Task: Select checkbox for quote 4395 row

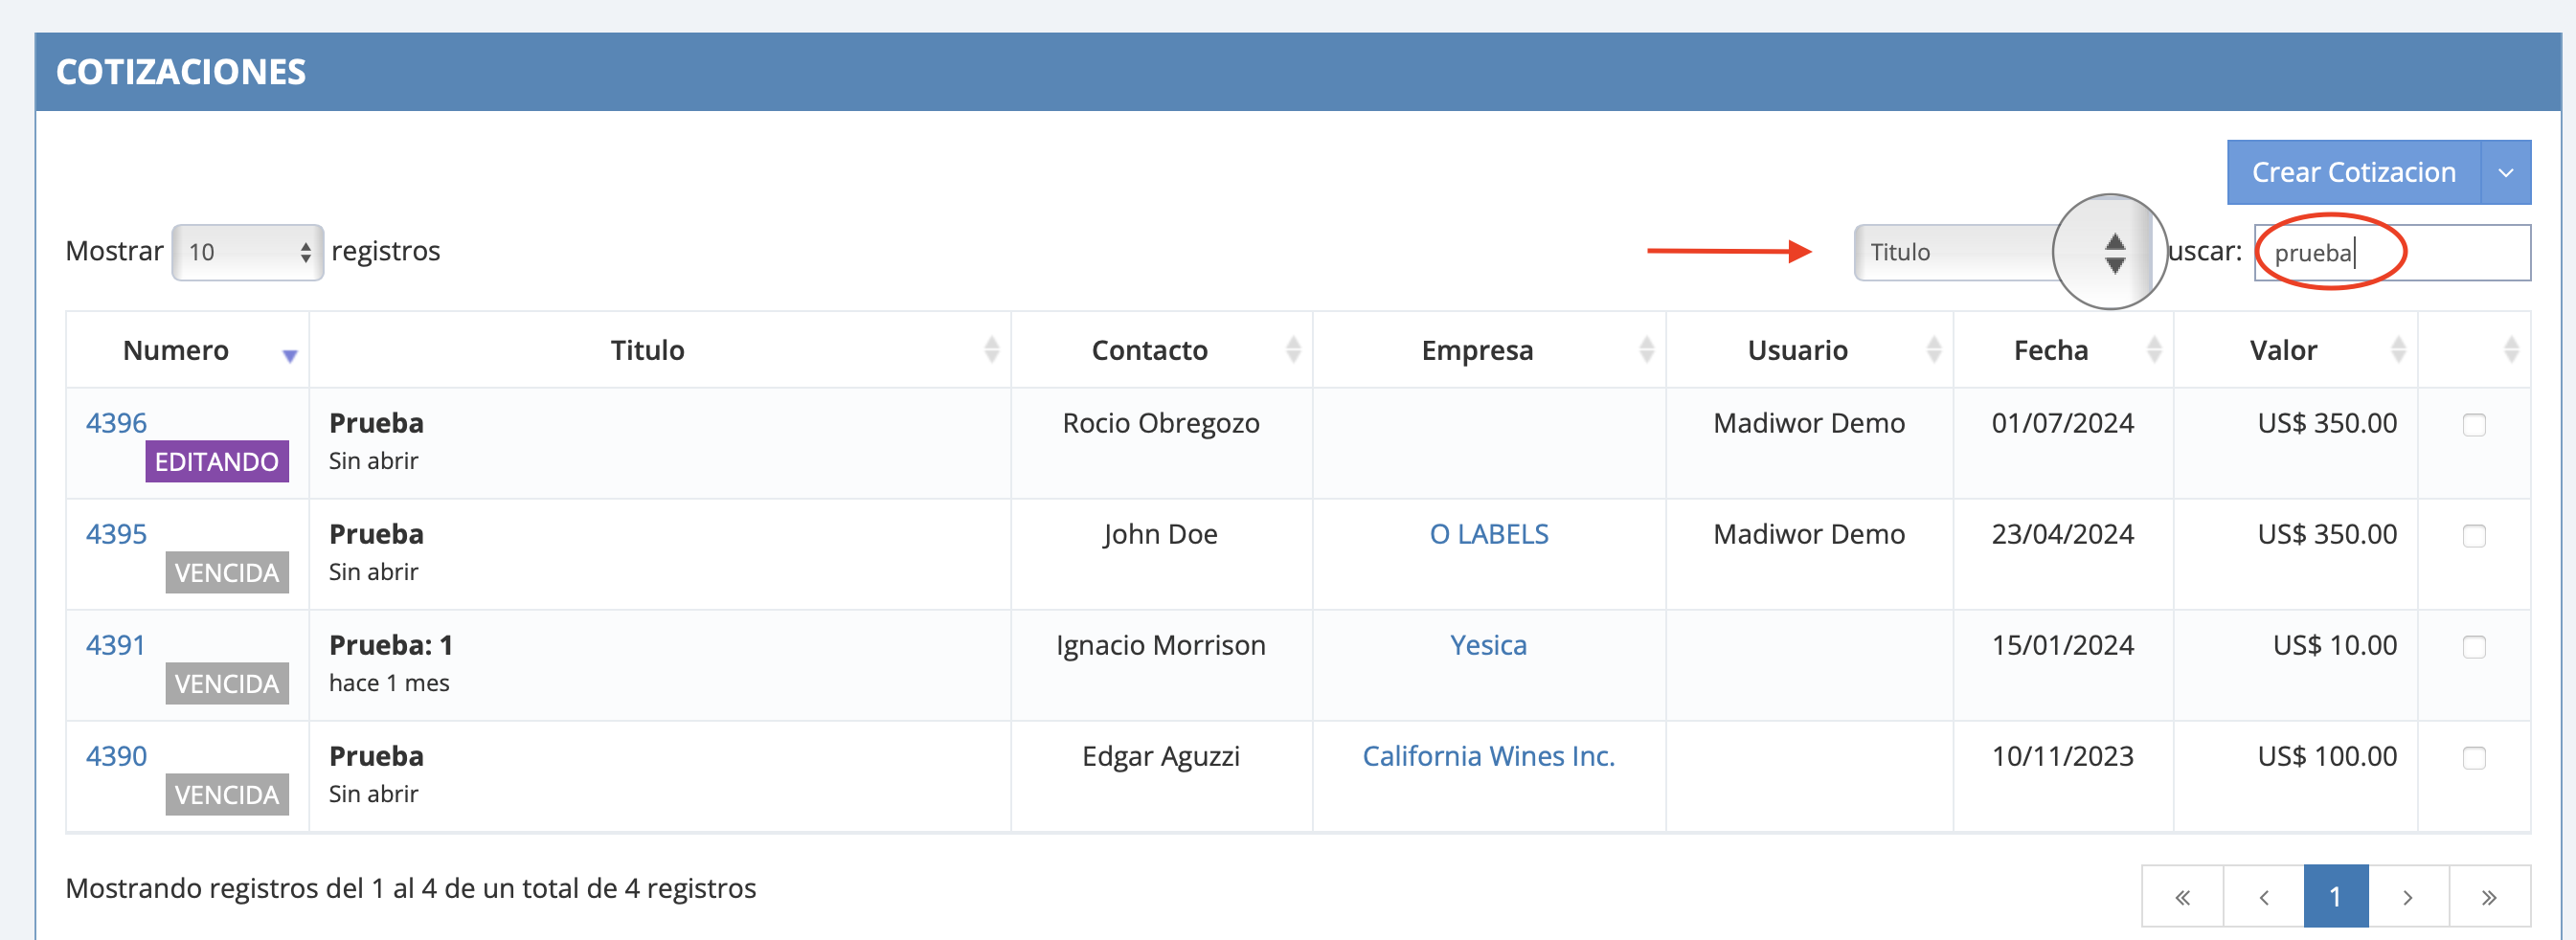Action: (x=2474, y=536)
